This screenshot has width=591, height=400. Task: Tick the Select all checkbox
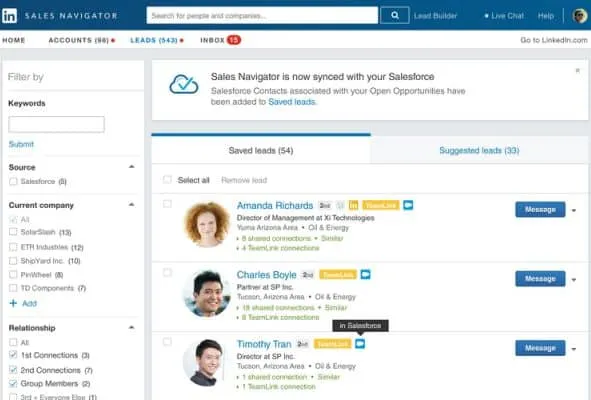tap(167, 179)
